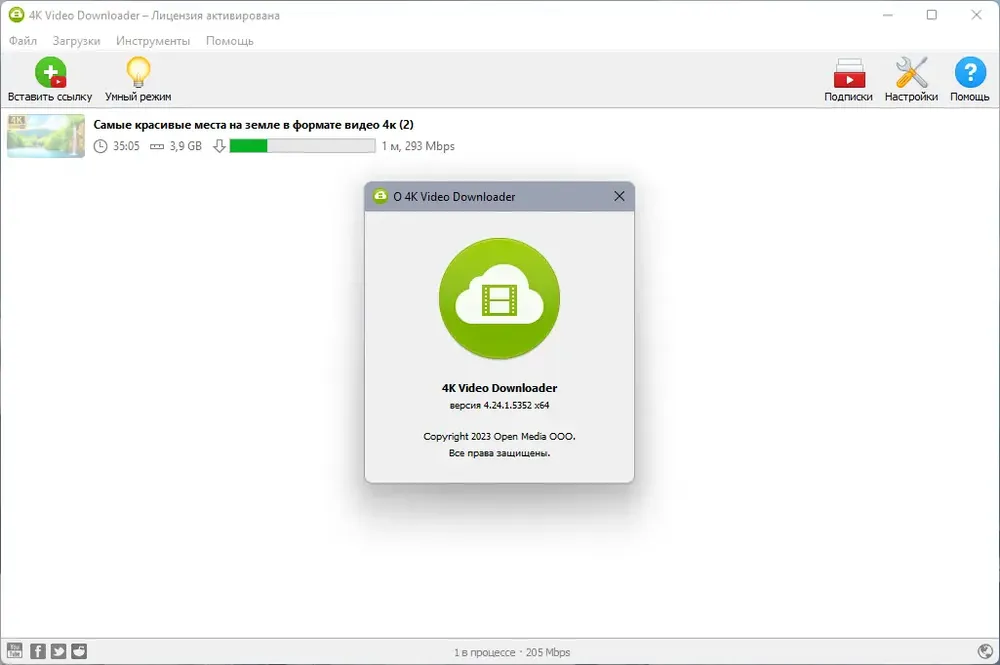Click the Помощь question mark icon
Image resolution: width=1000 pixels, height=665 pixels.
969,72
